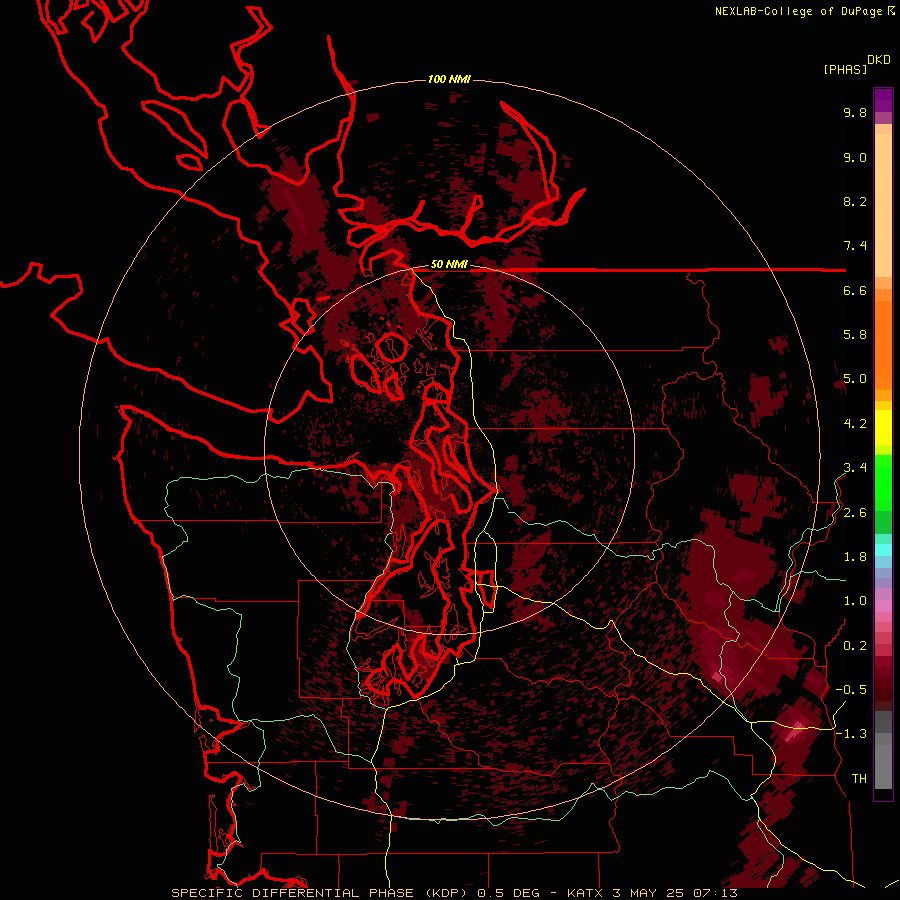Image resolution: width=900 pixels, height=900 pixels.
Task: Select the 5.8 legend value
Action: point(855,335)
